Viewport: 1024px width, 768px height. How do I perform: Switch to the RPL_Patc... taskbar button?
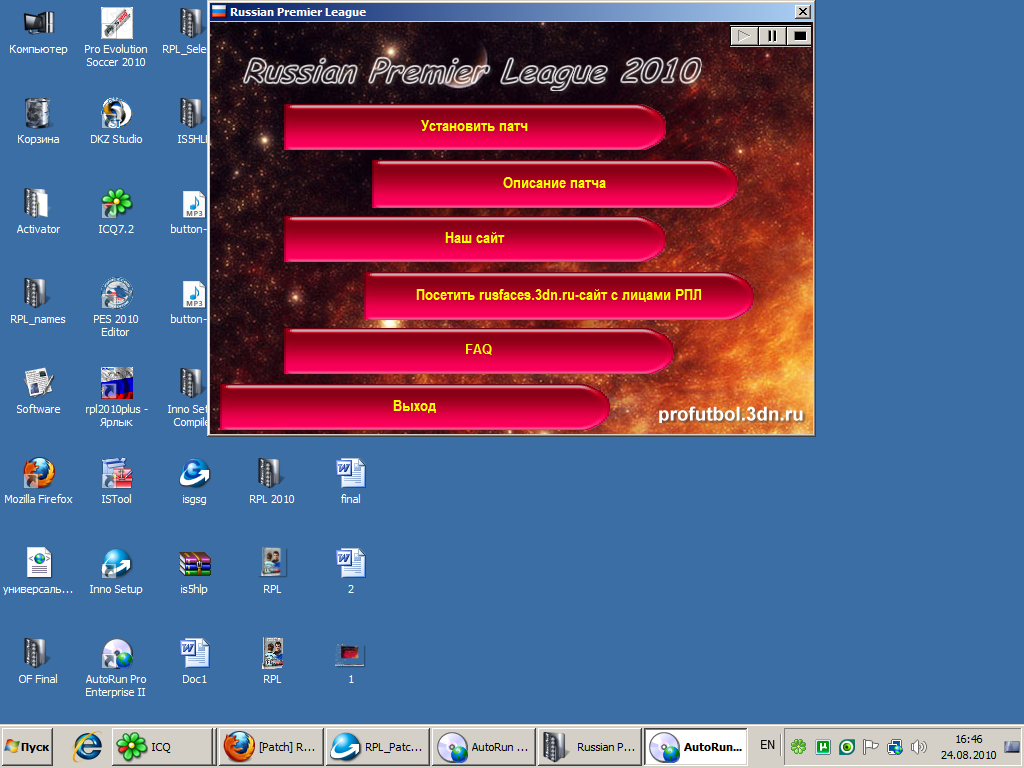point(377,746)
